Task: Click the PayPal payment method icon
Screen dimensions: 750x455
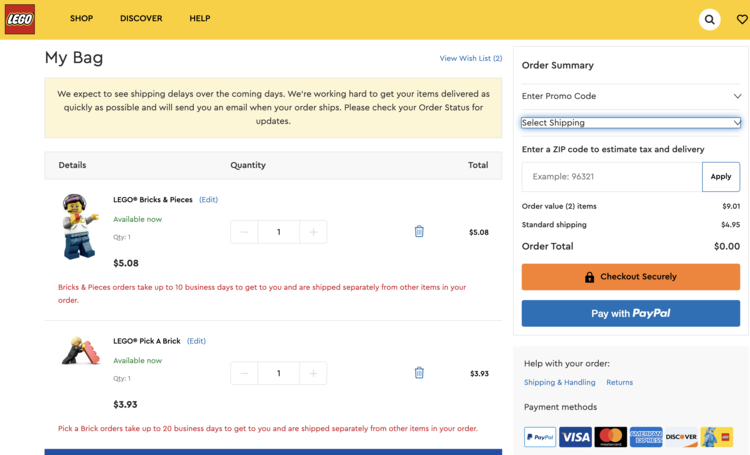Action: tap(540, 437)
